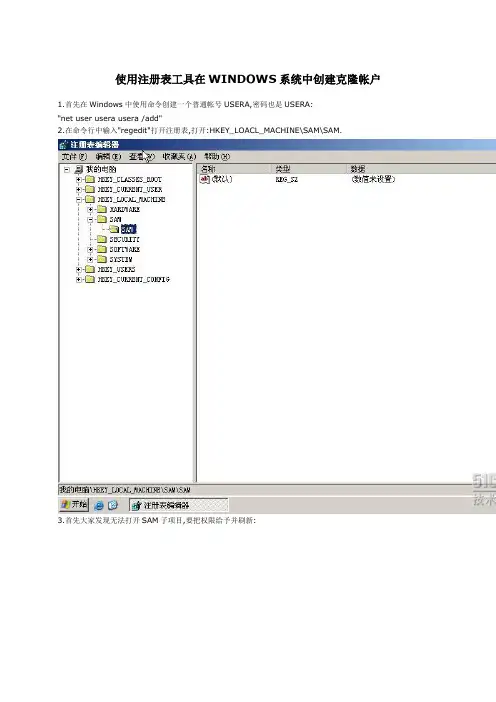This screenshot has height=702, width=496.
Task: Select the SECURITY key label
Action: tap(124, 240)
